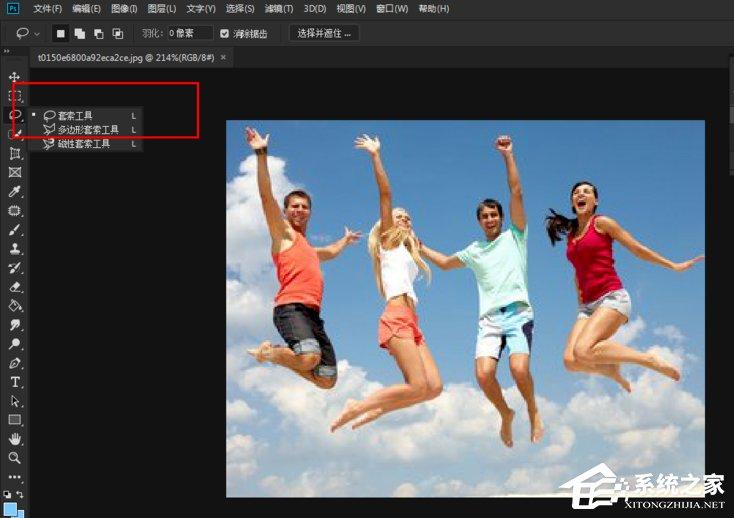The height and width of the screenshot is (518, 734).
Task: Select the Smudge tool
Action: pyautogui.click(x=15, y=325)
